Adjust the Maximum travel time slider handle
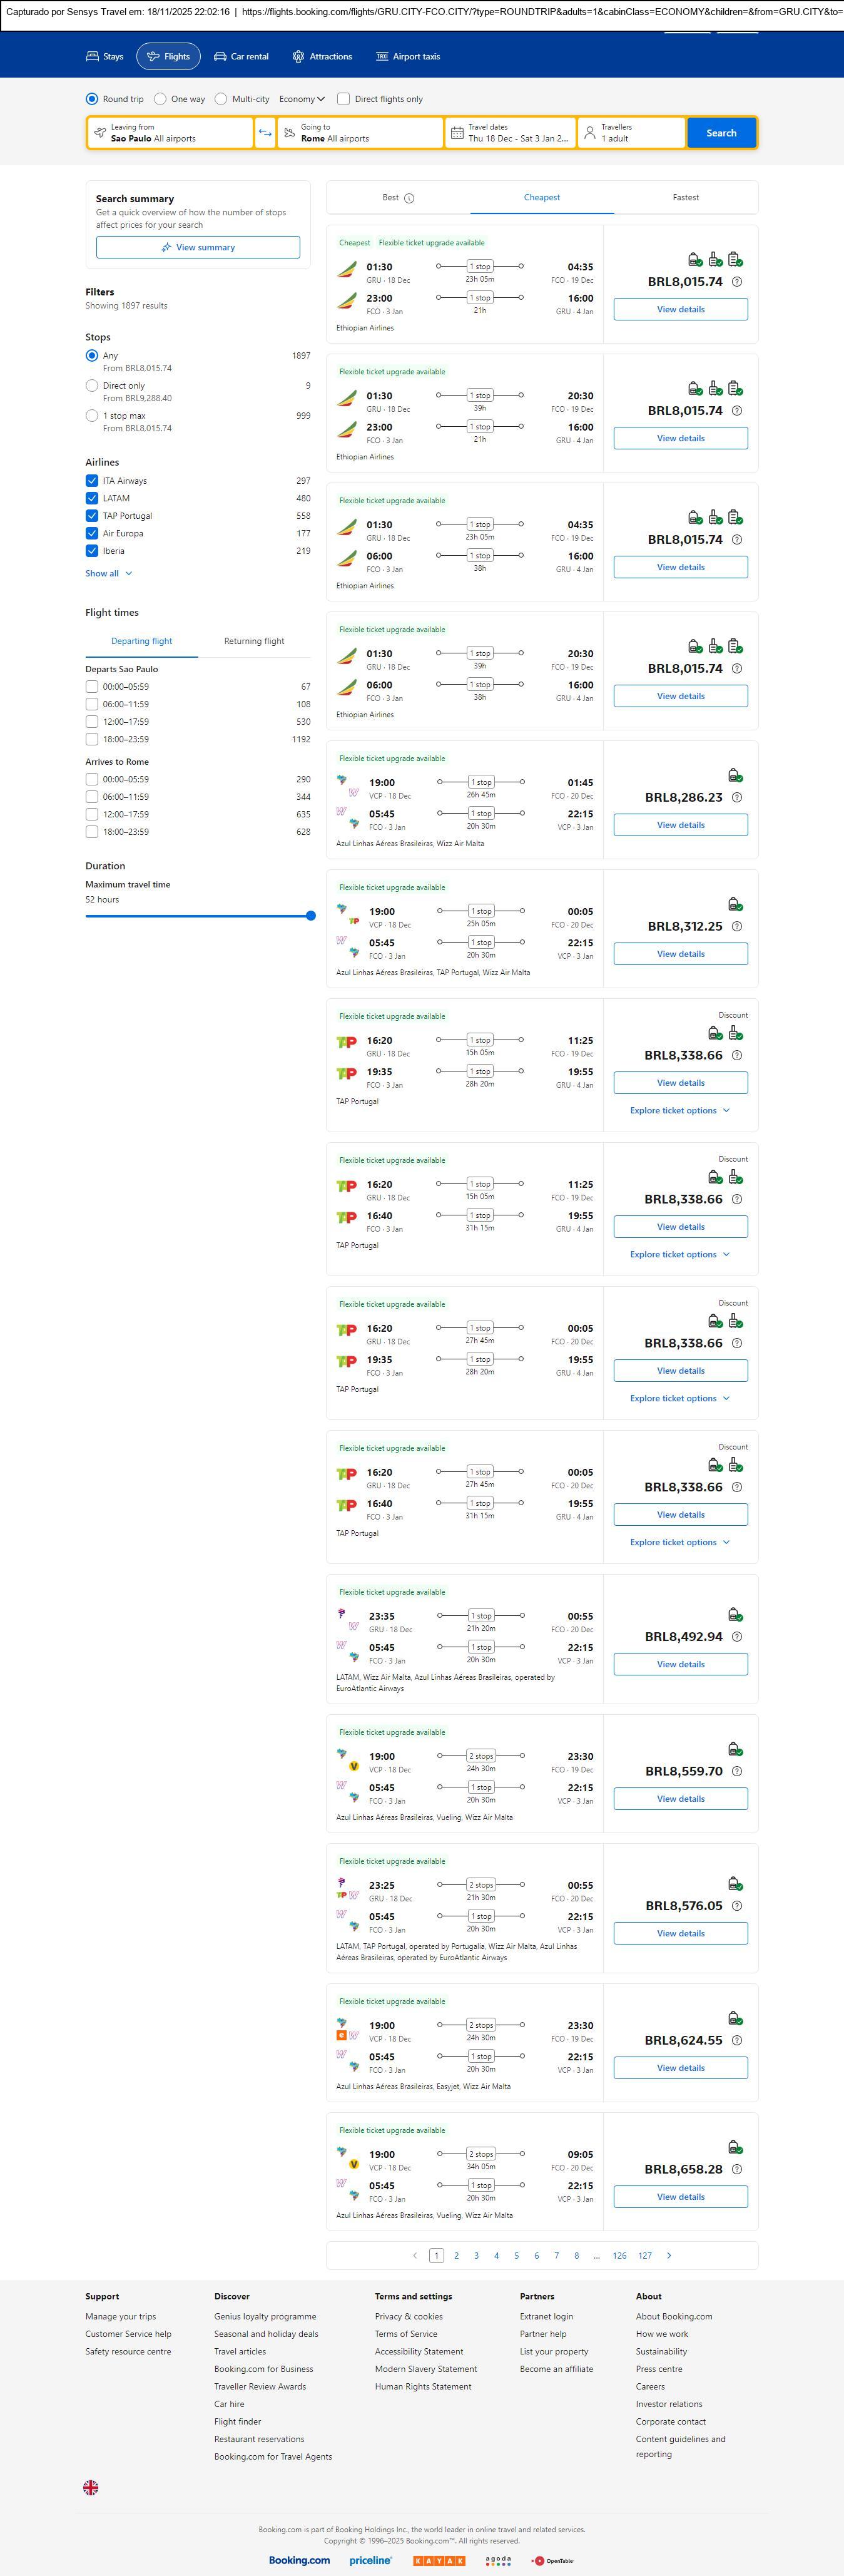 coord(311,915)
